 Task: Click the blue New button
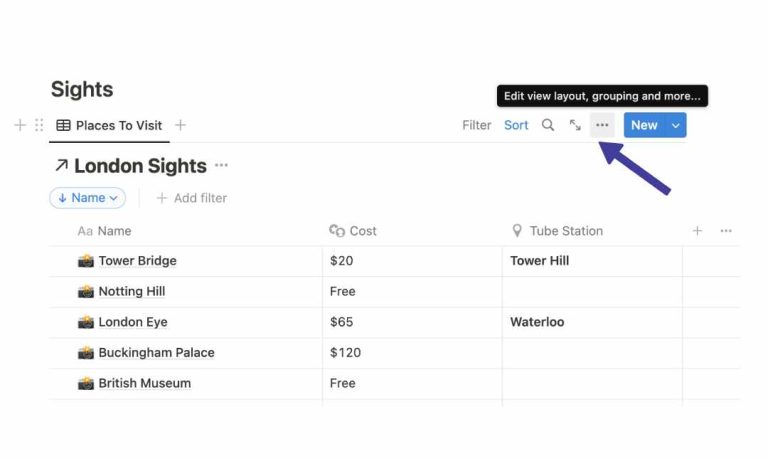(x=644, y=125)
